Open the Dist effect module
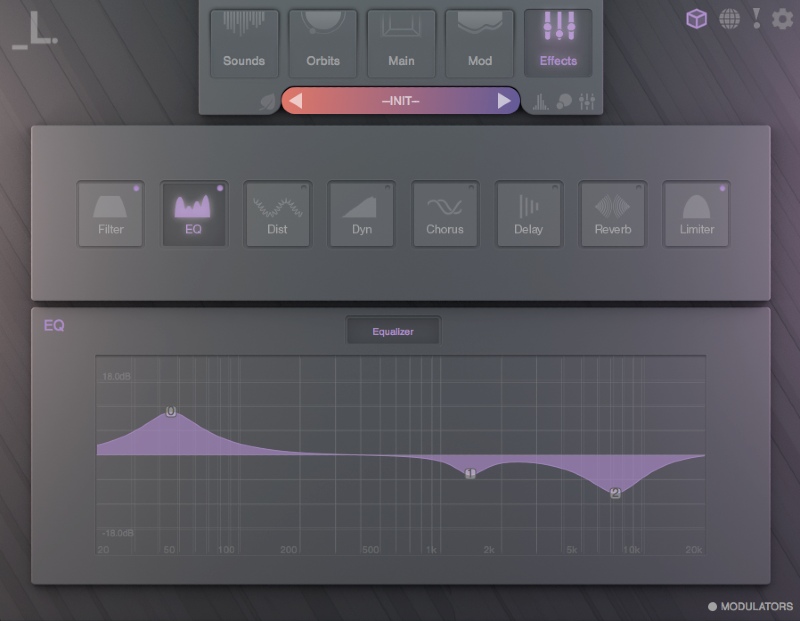800x621 pixels. click(x=278, y=213)
